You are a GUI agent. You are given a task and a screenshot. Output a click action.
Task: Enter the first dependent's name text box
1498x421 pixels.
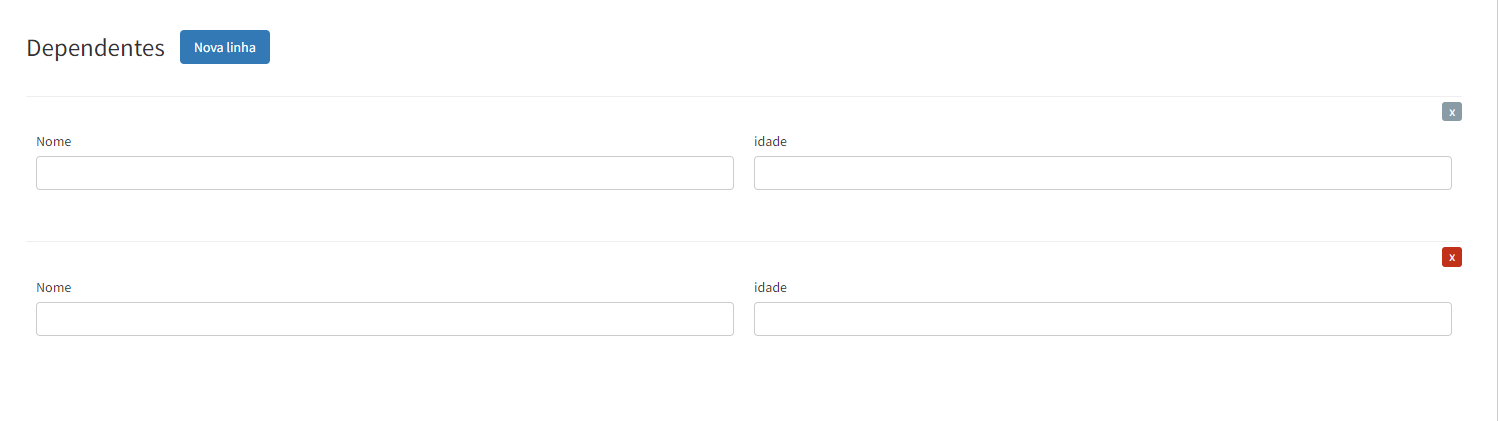click(385, 173)
